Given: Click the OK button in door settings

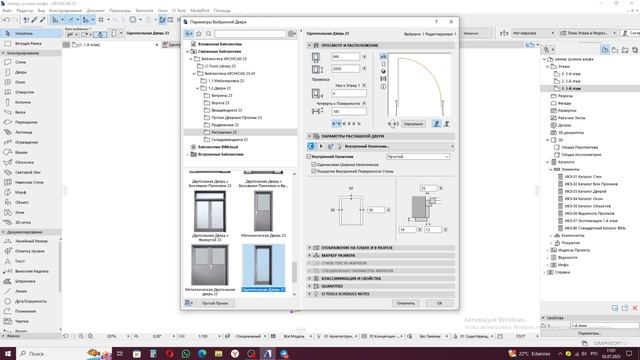Looking at the screenshot, I should click(439, 303).
